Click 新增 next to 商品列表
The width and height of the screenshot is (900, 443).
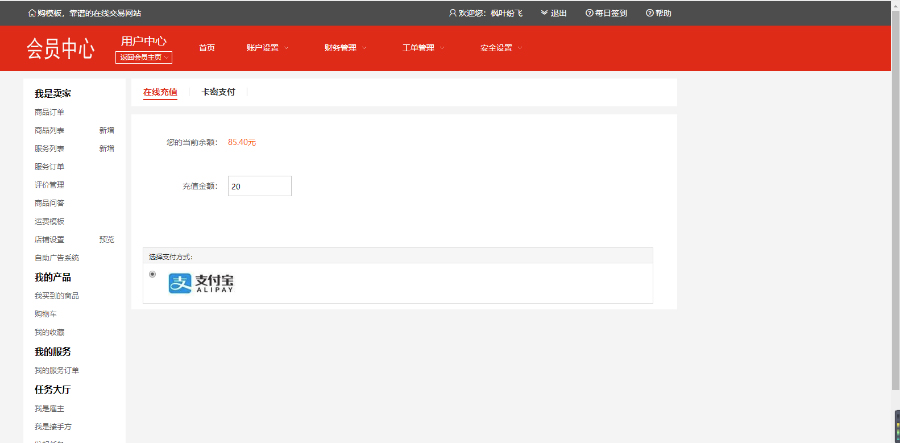[106, 130]
